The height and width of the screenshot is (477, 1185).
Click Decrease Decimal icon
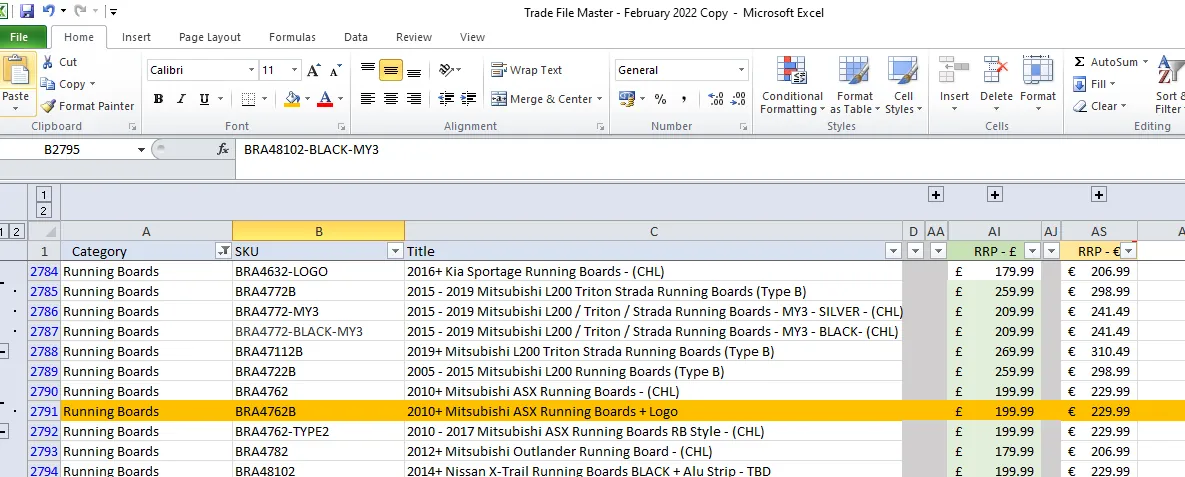(x=739, y=99)
